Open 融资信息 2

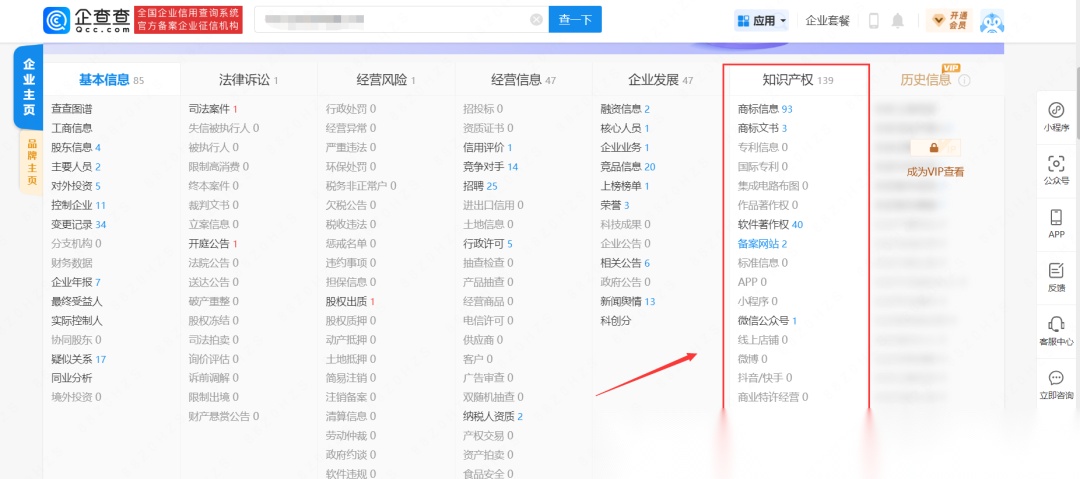pyautogui.click(x=625, y=109)
